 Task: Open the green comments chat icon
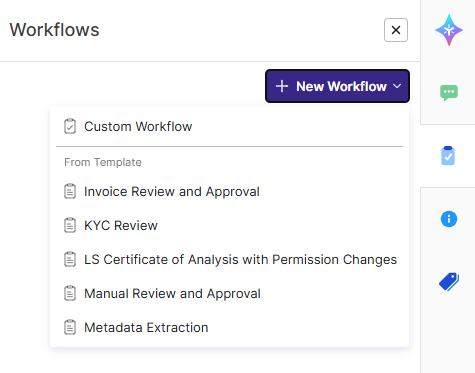click(x=449, y=93)
